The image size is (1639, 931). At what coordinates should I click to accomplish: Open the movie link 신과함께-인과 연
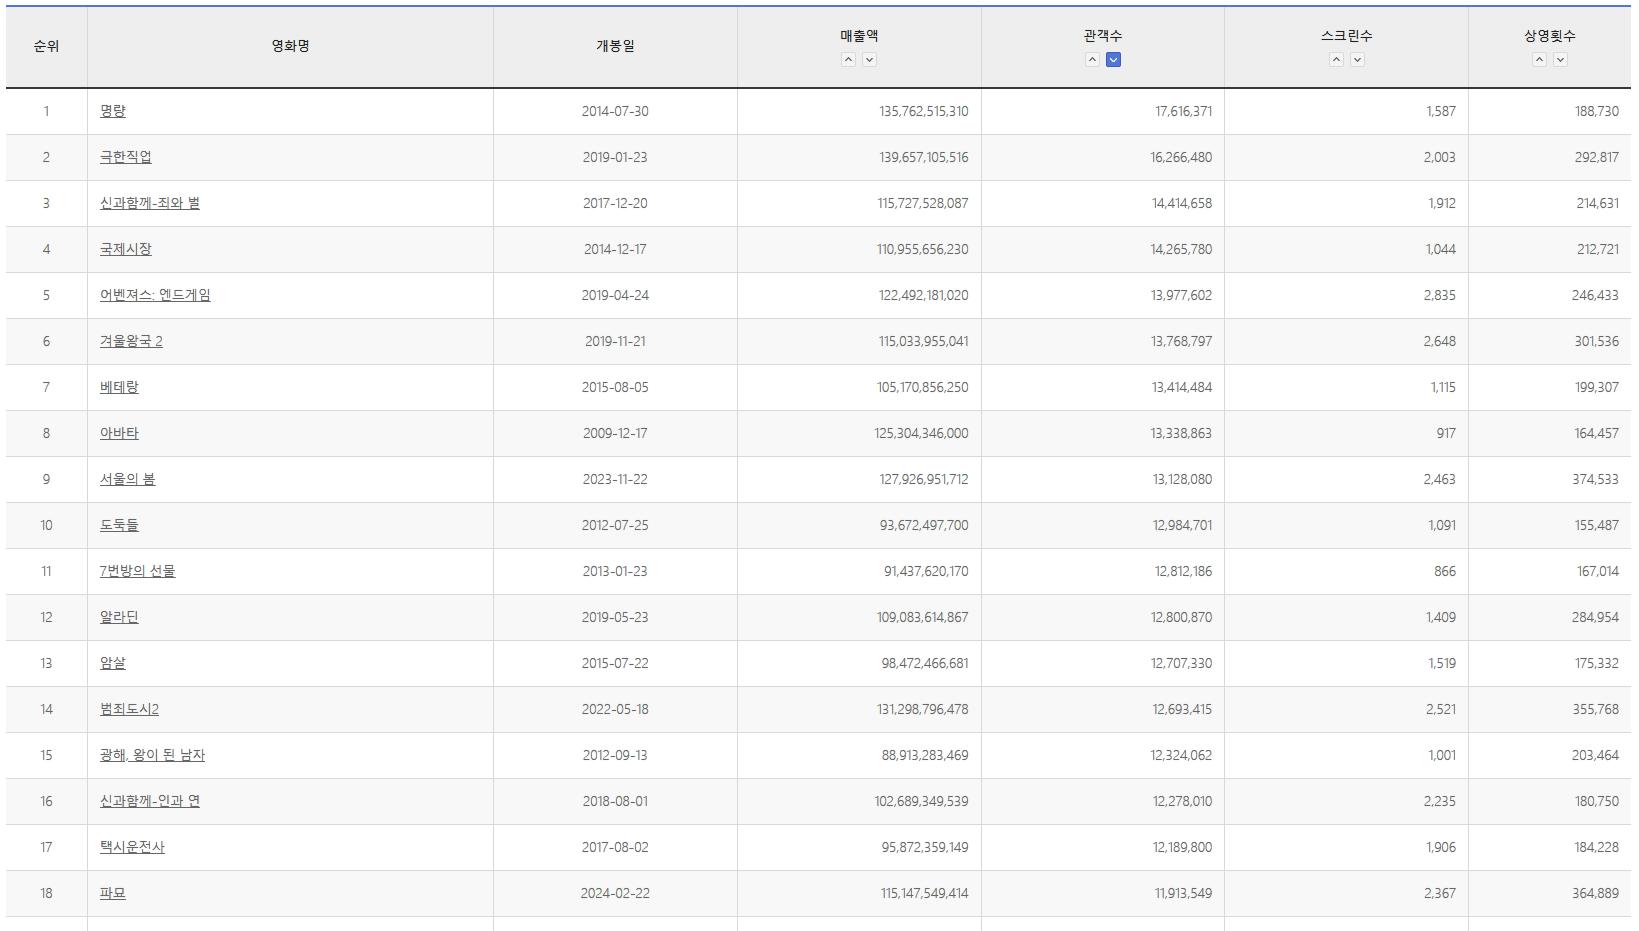[x=150, y=801]
